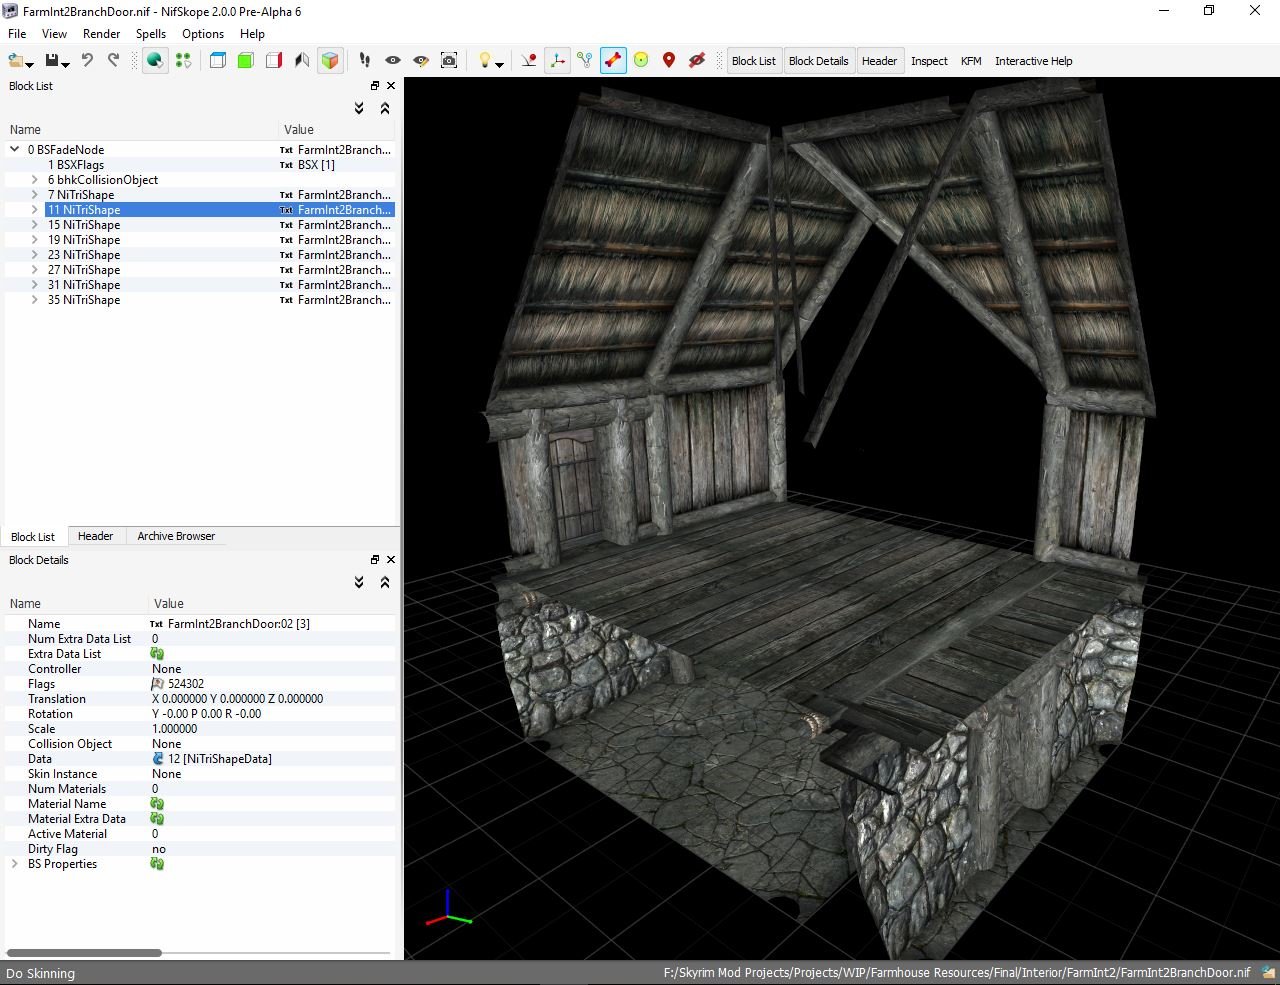Expand the 15 NiTriShape node
This screenshot has height=985, width=1280.
(x=35, y=225)
